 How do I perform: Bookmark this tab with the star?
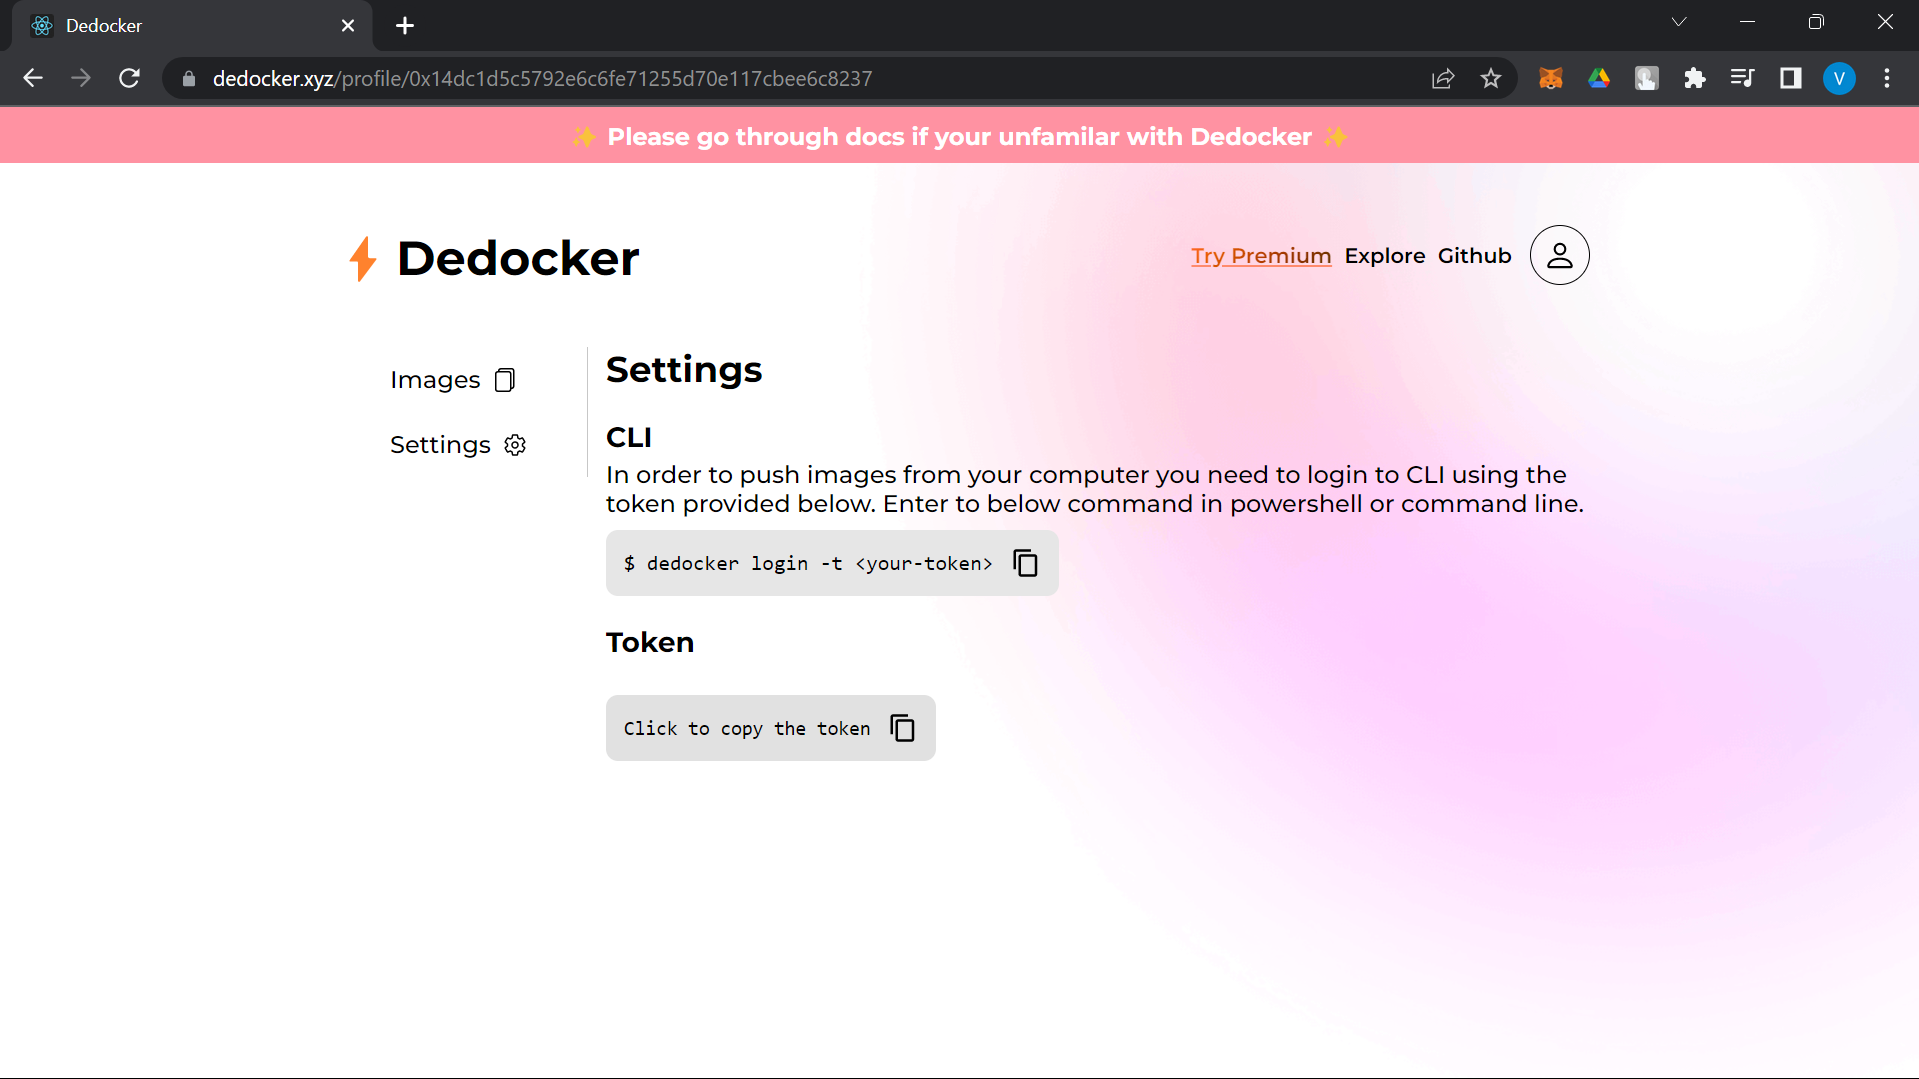click(x=1490, y=78)
